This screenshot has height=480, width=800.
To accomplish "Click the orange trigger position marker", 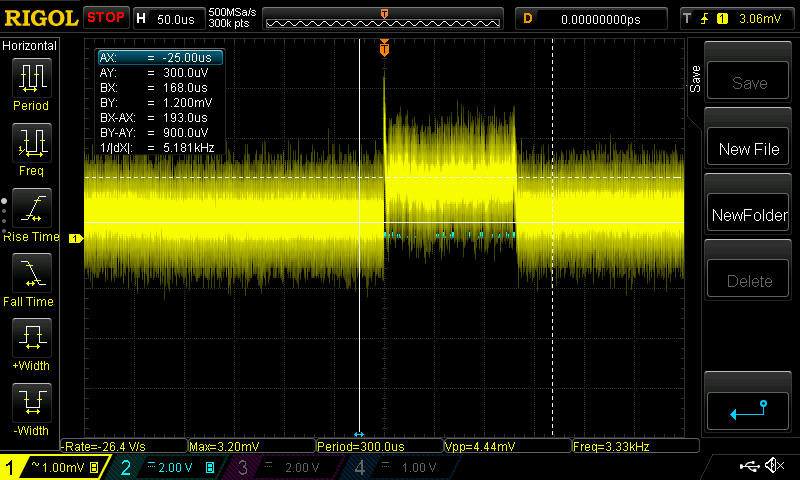I will pyautogui.click(x=384, y=48).
